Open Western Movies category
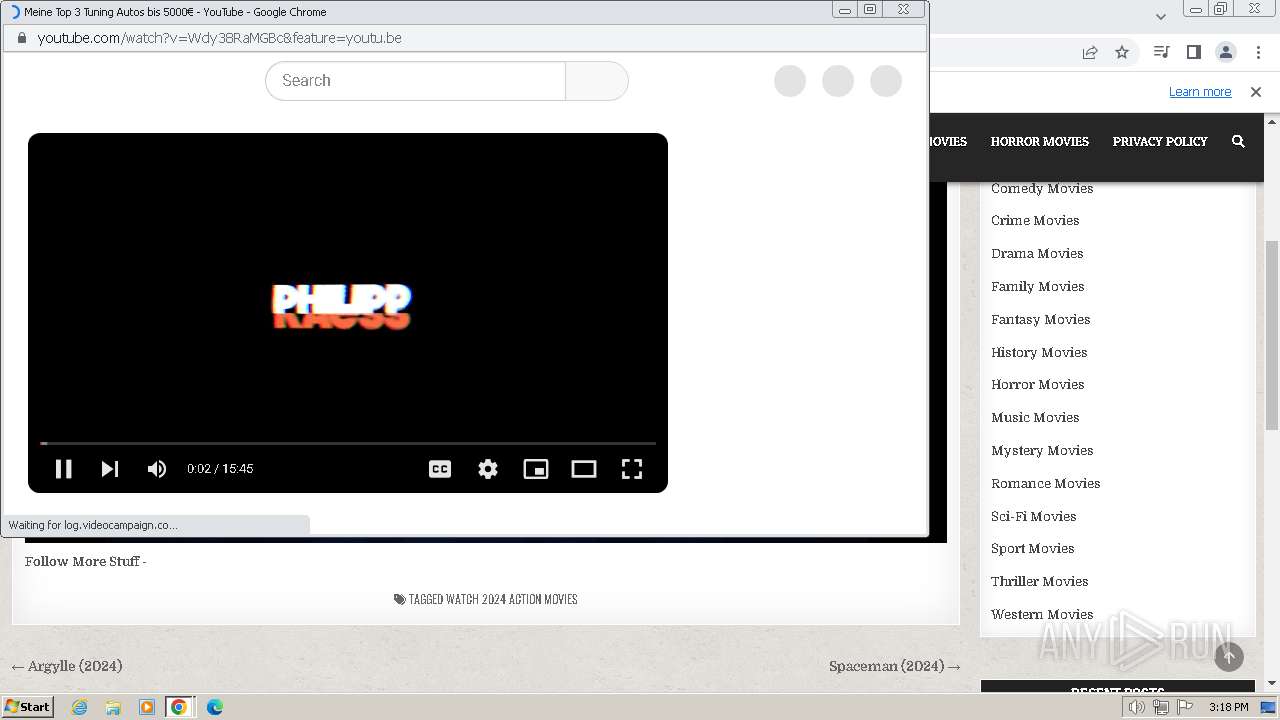 click(x=1042, y=614)
